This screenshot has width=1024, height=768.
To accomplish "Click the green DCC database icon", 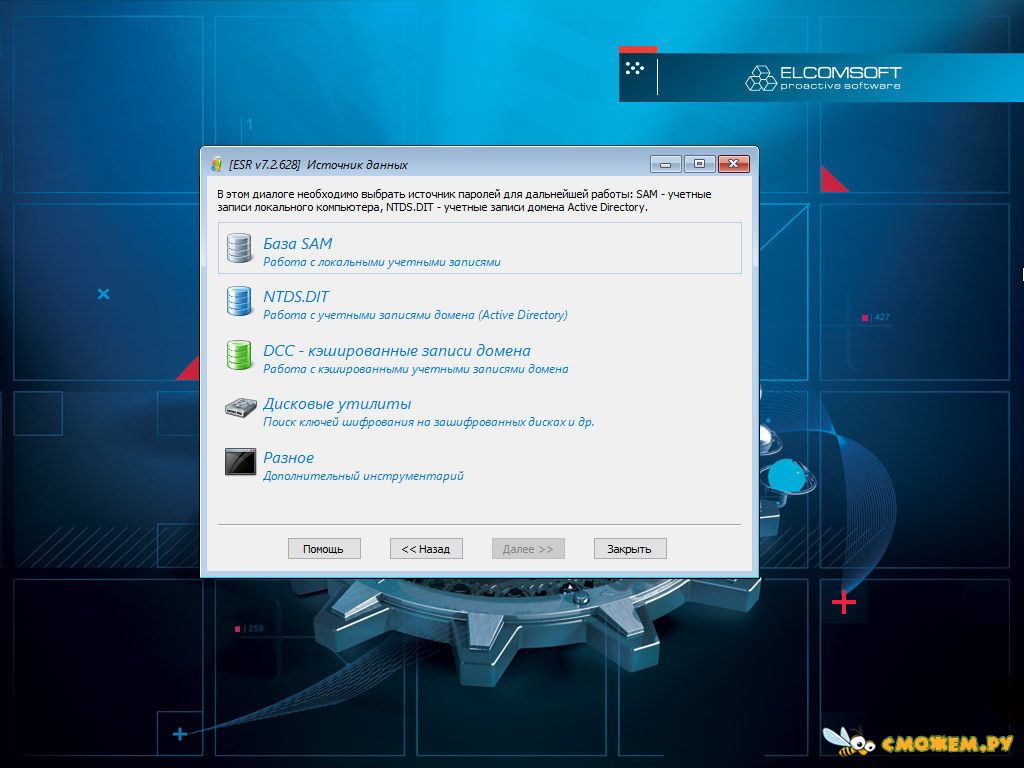I will pos(238,355).
